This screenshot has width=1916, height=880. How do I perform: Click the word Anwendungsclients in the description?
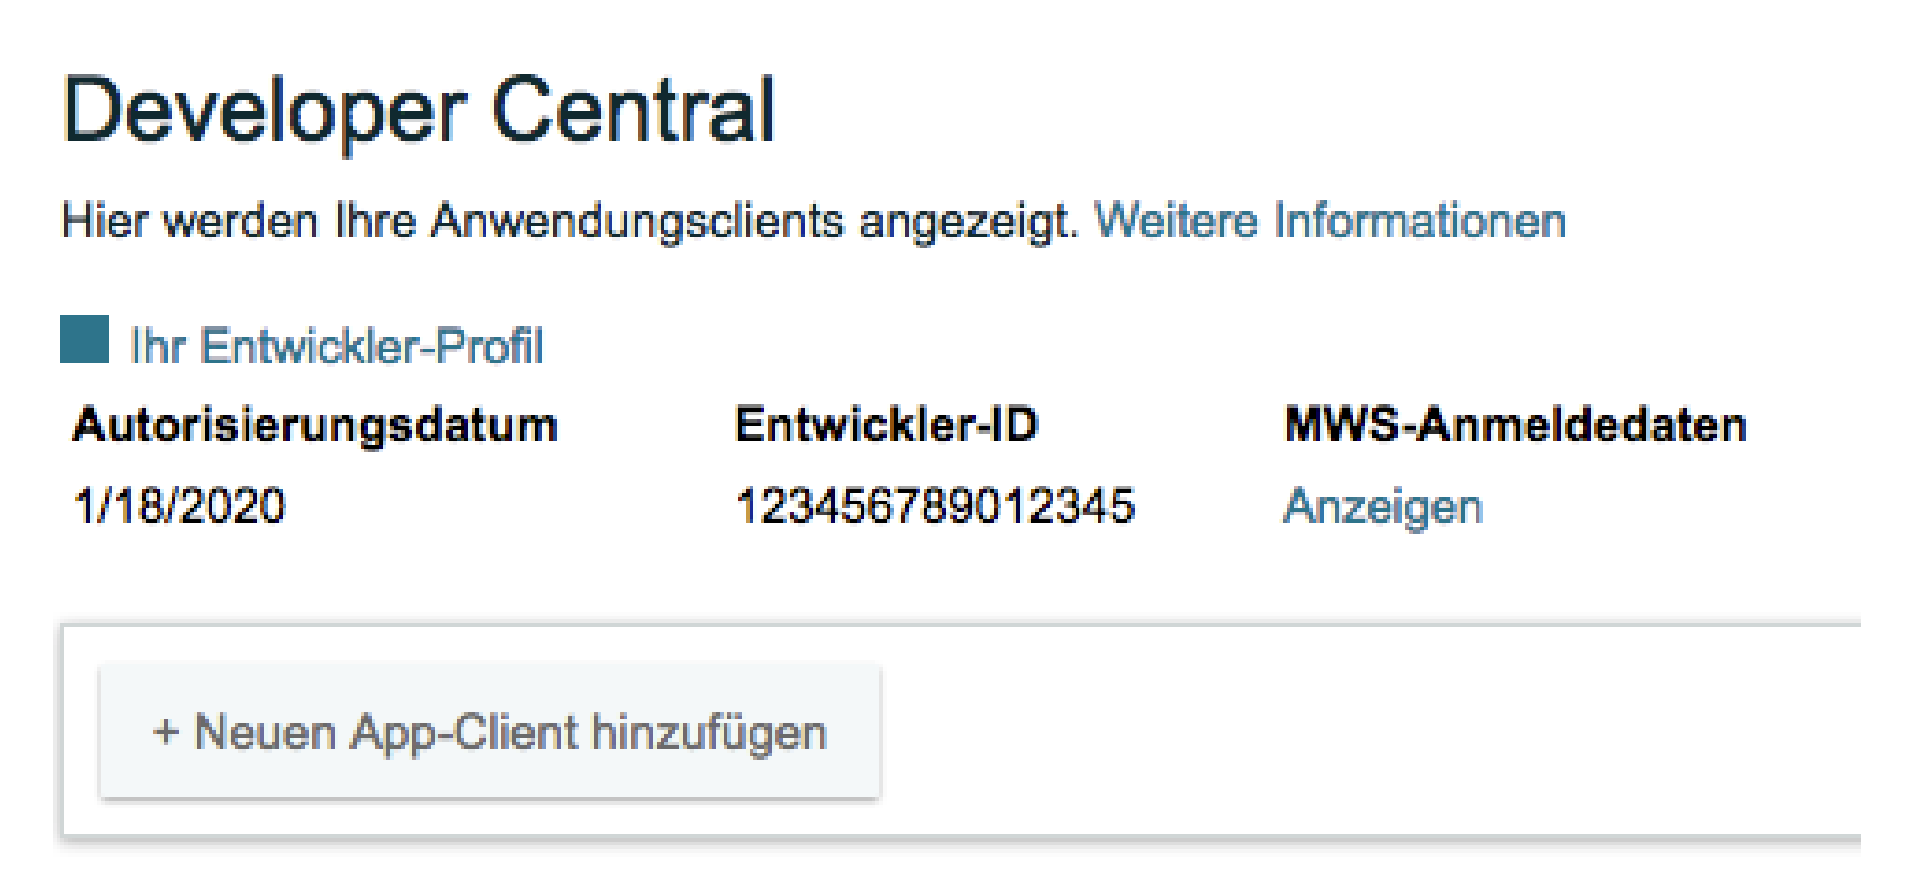637,221
